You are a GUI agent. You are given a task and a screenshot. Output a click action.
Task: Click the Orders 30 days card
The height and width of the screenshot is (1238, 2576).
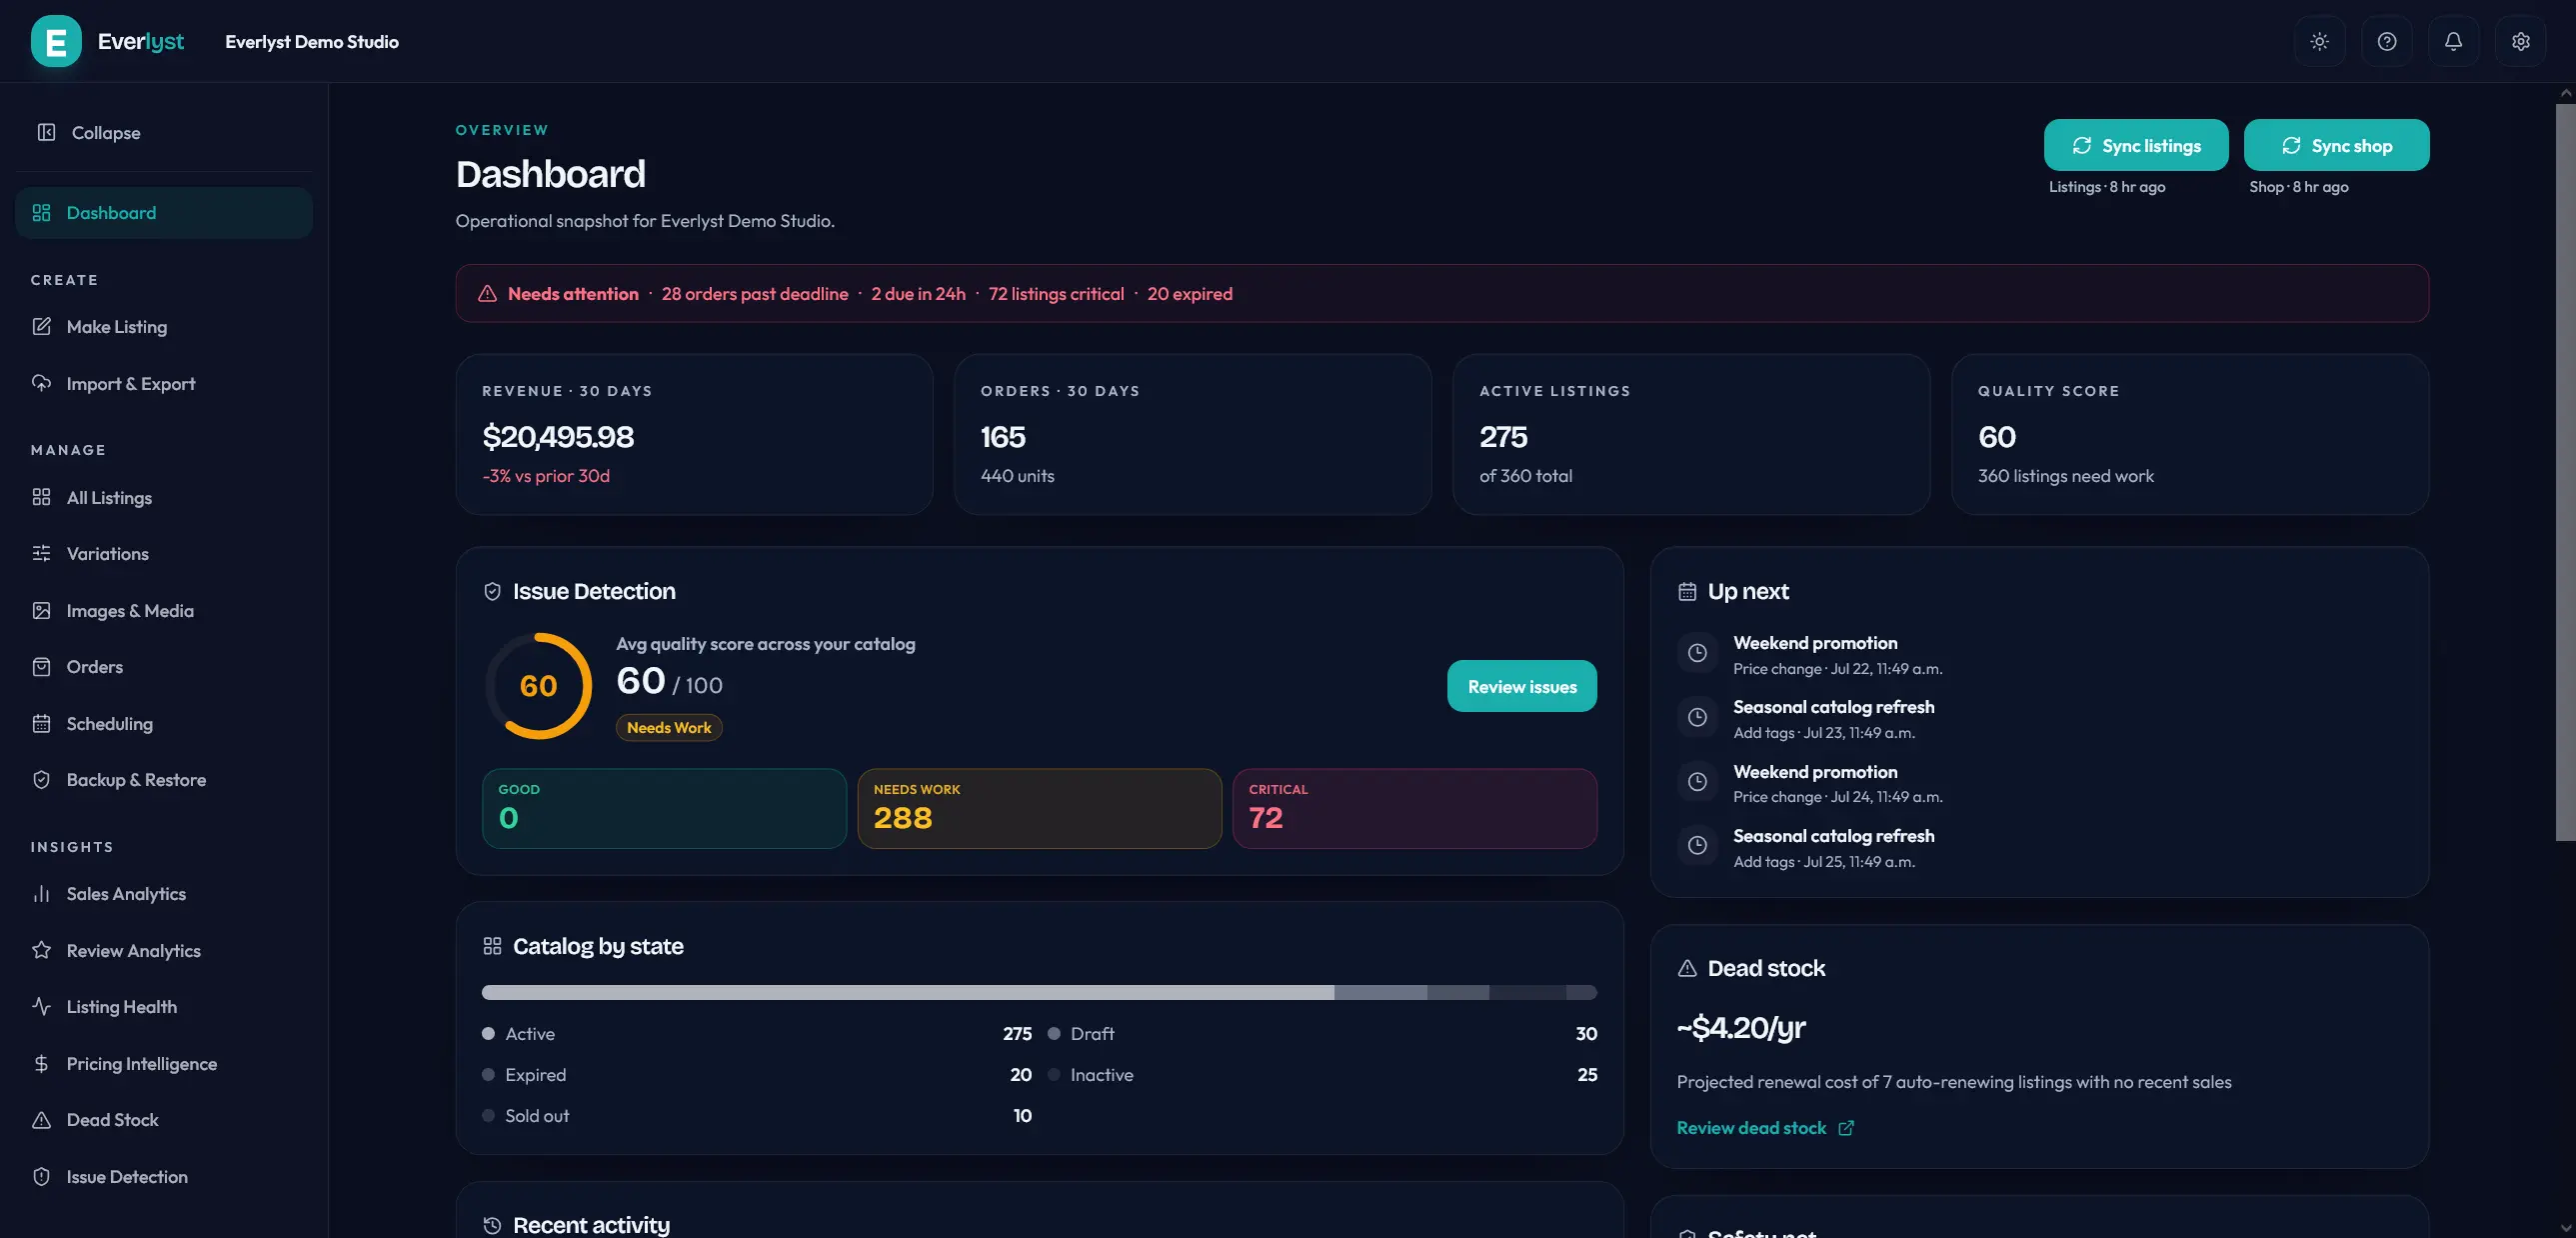(1193, 435)
